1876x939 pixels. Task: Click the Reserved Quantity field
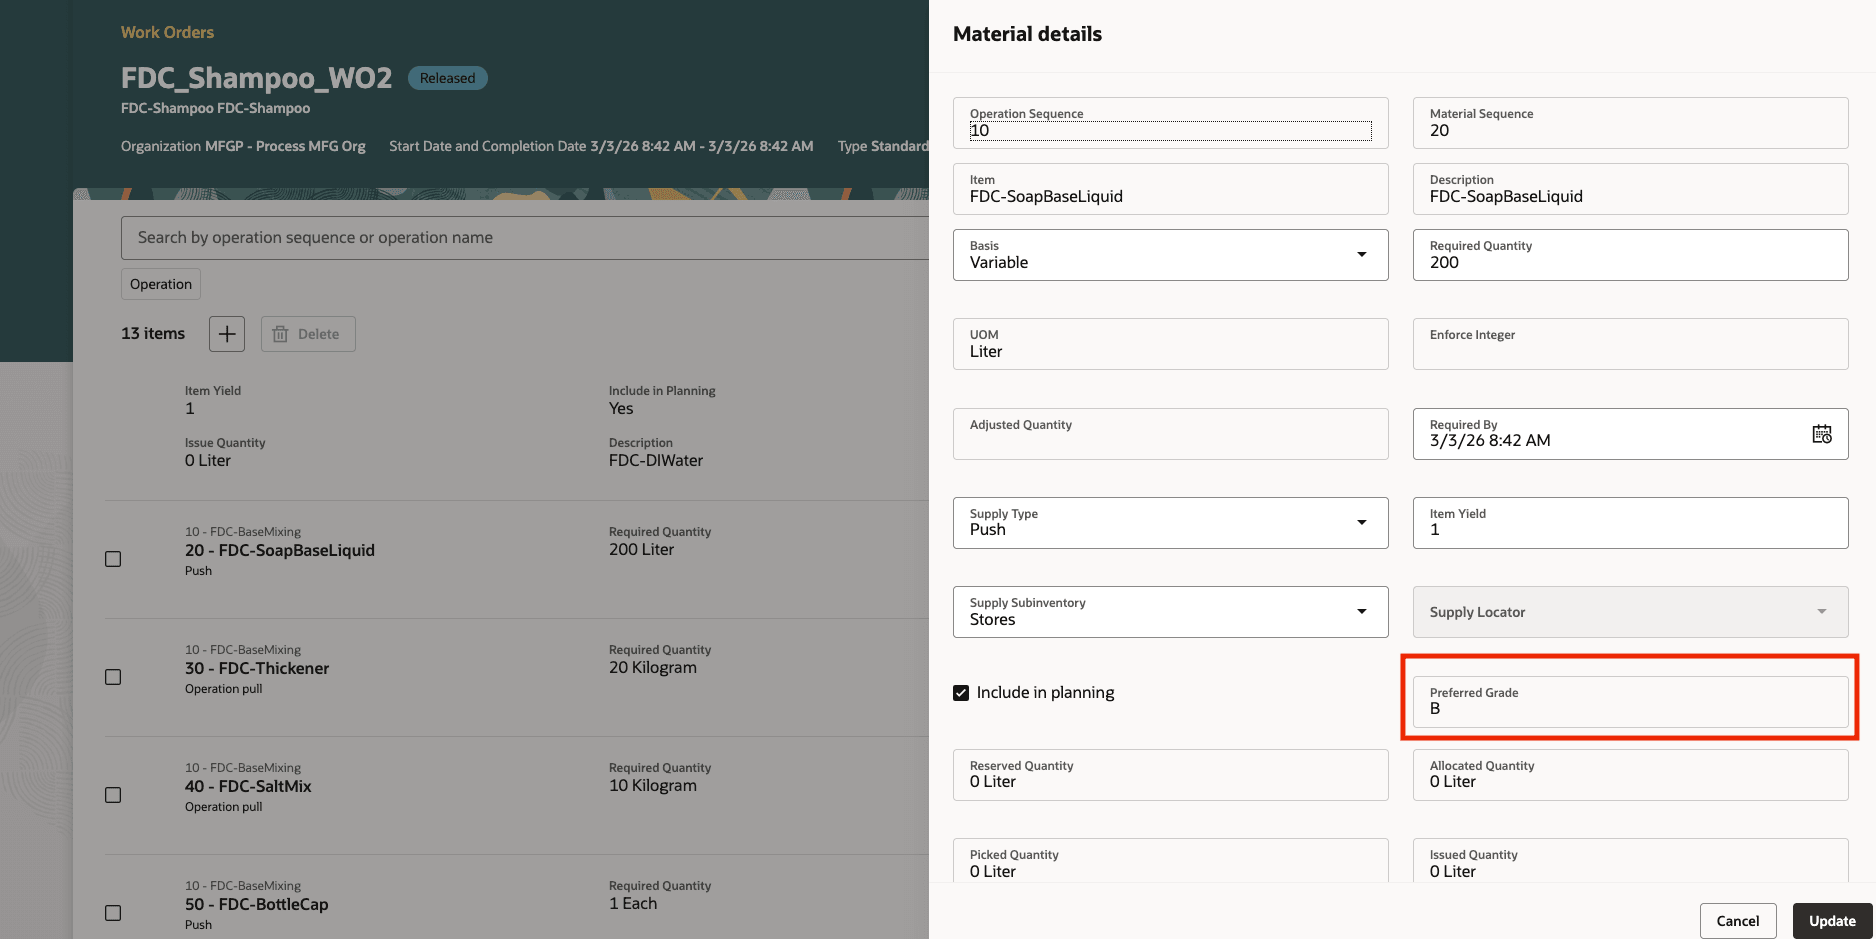click(1170, 775)
